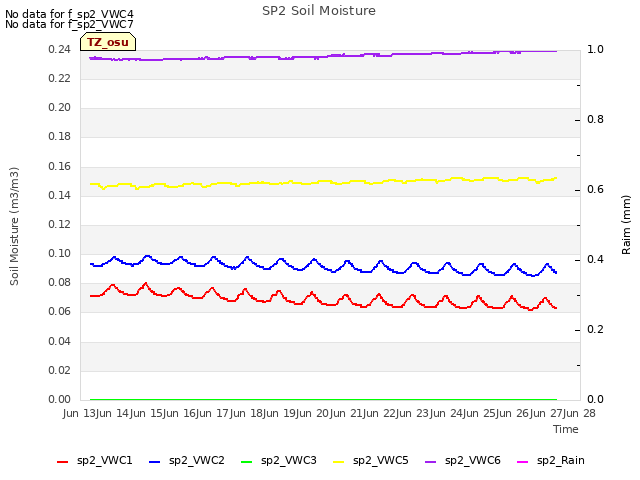Select the sp2_Rain legend label

click(561, 460)
